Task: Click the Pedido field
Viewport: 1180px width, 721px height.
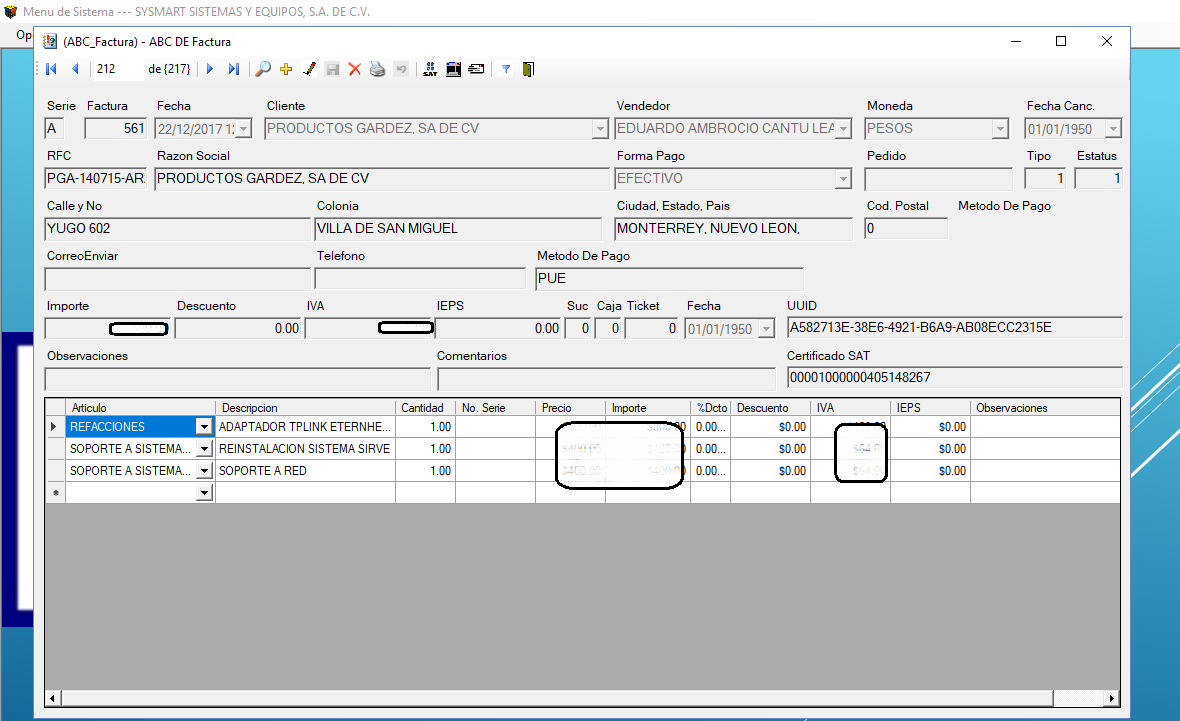Action: [939, 179]
